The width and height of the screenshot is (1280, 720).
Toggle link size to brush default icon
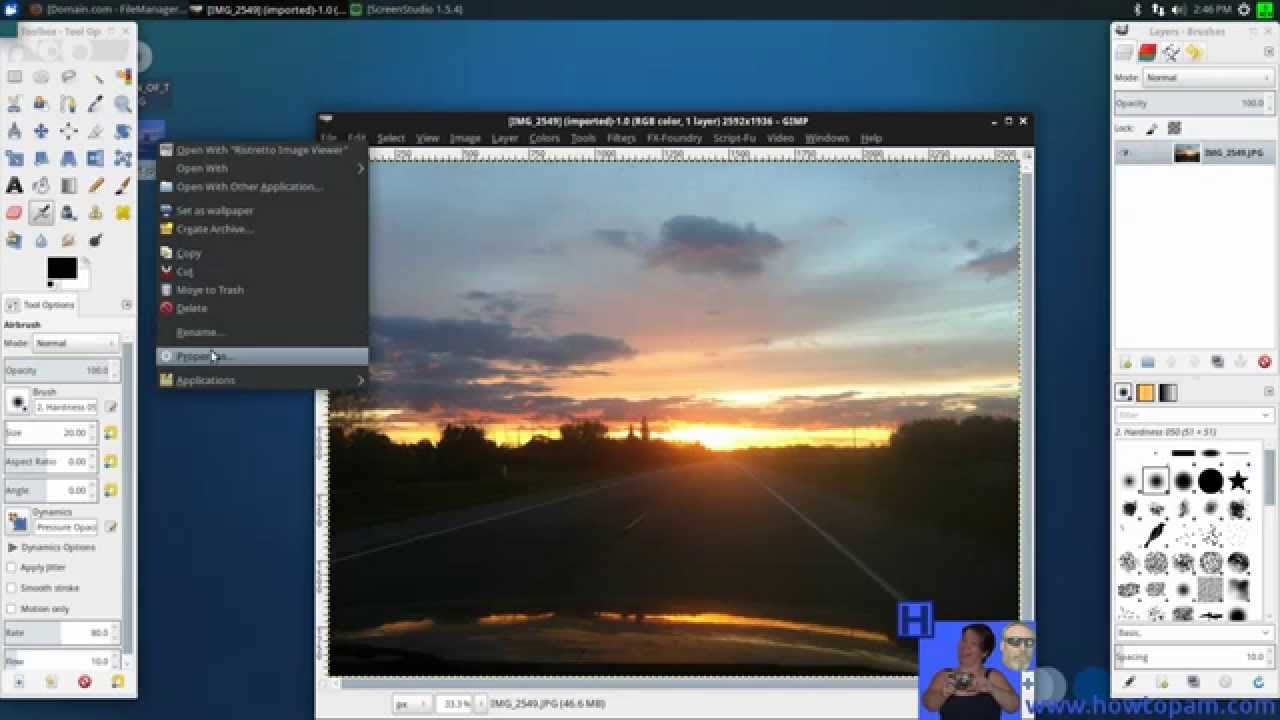pos(110,433)
